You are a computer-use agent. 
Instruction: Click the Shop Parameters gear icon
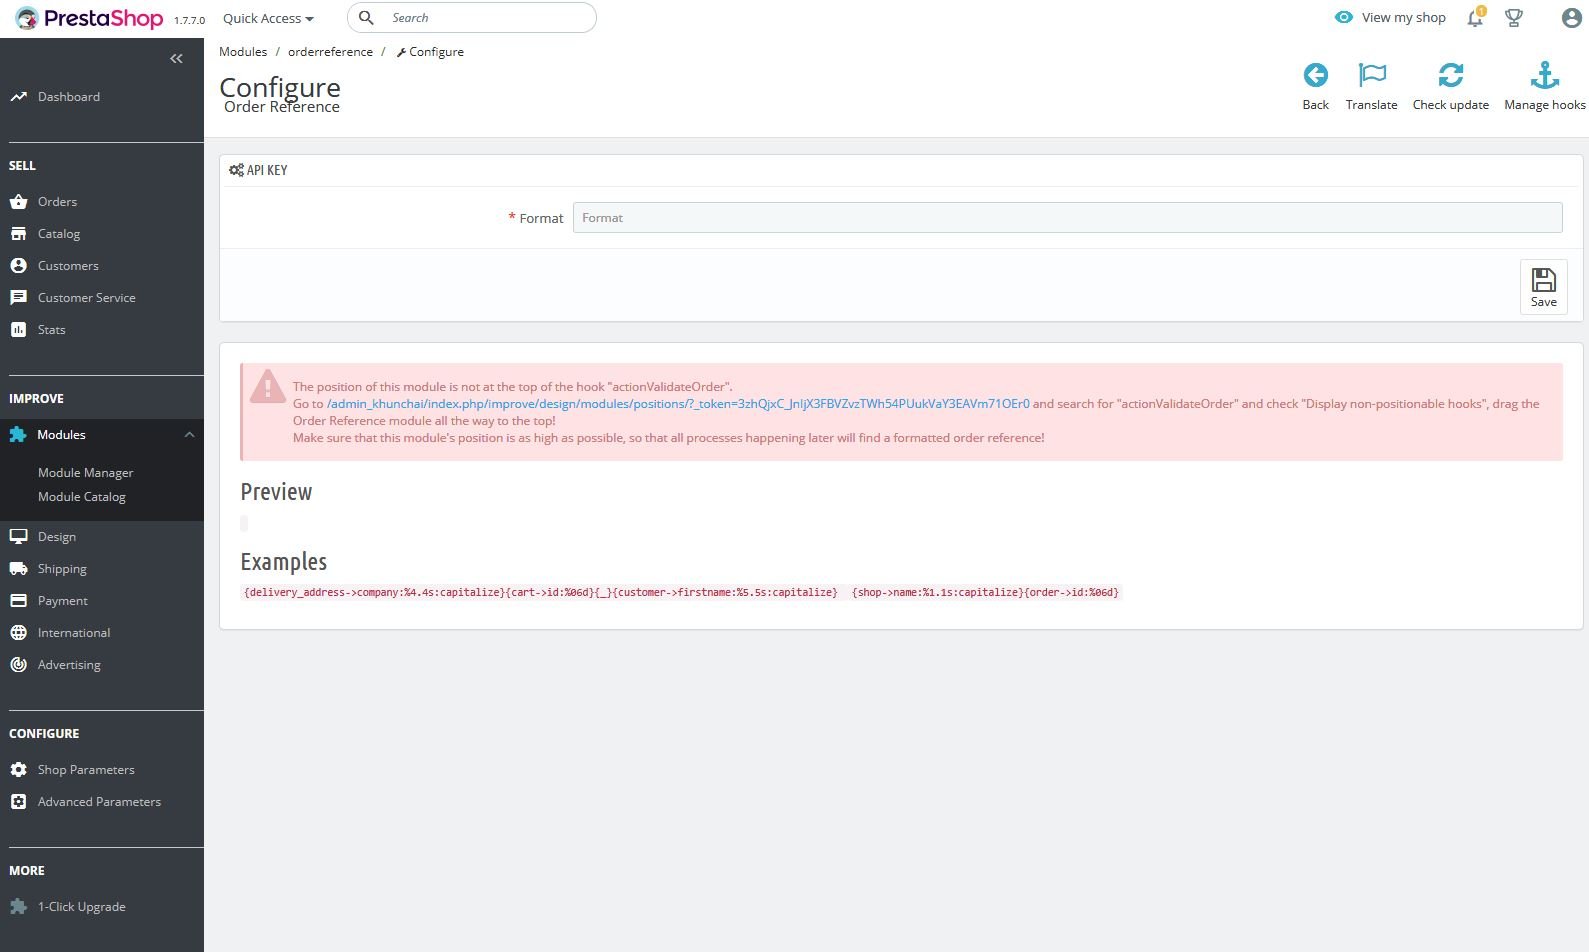pos(18,770)
